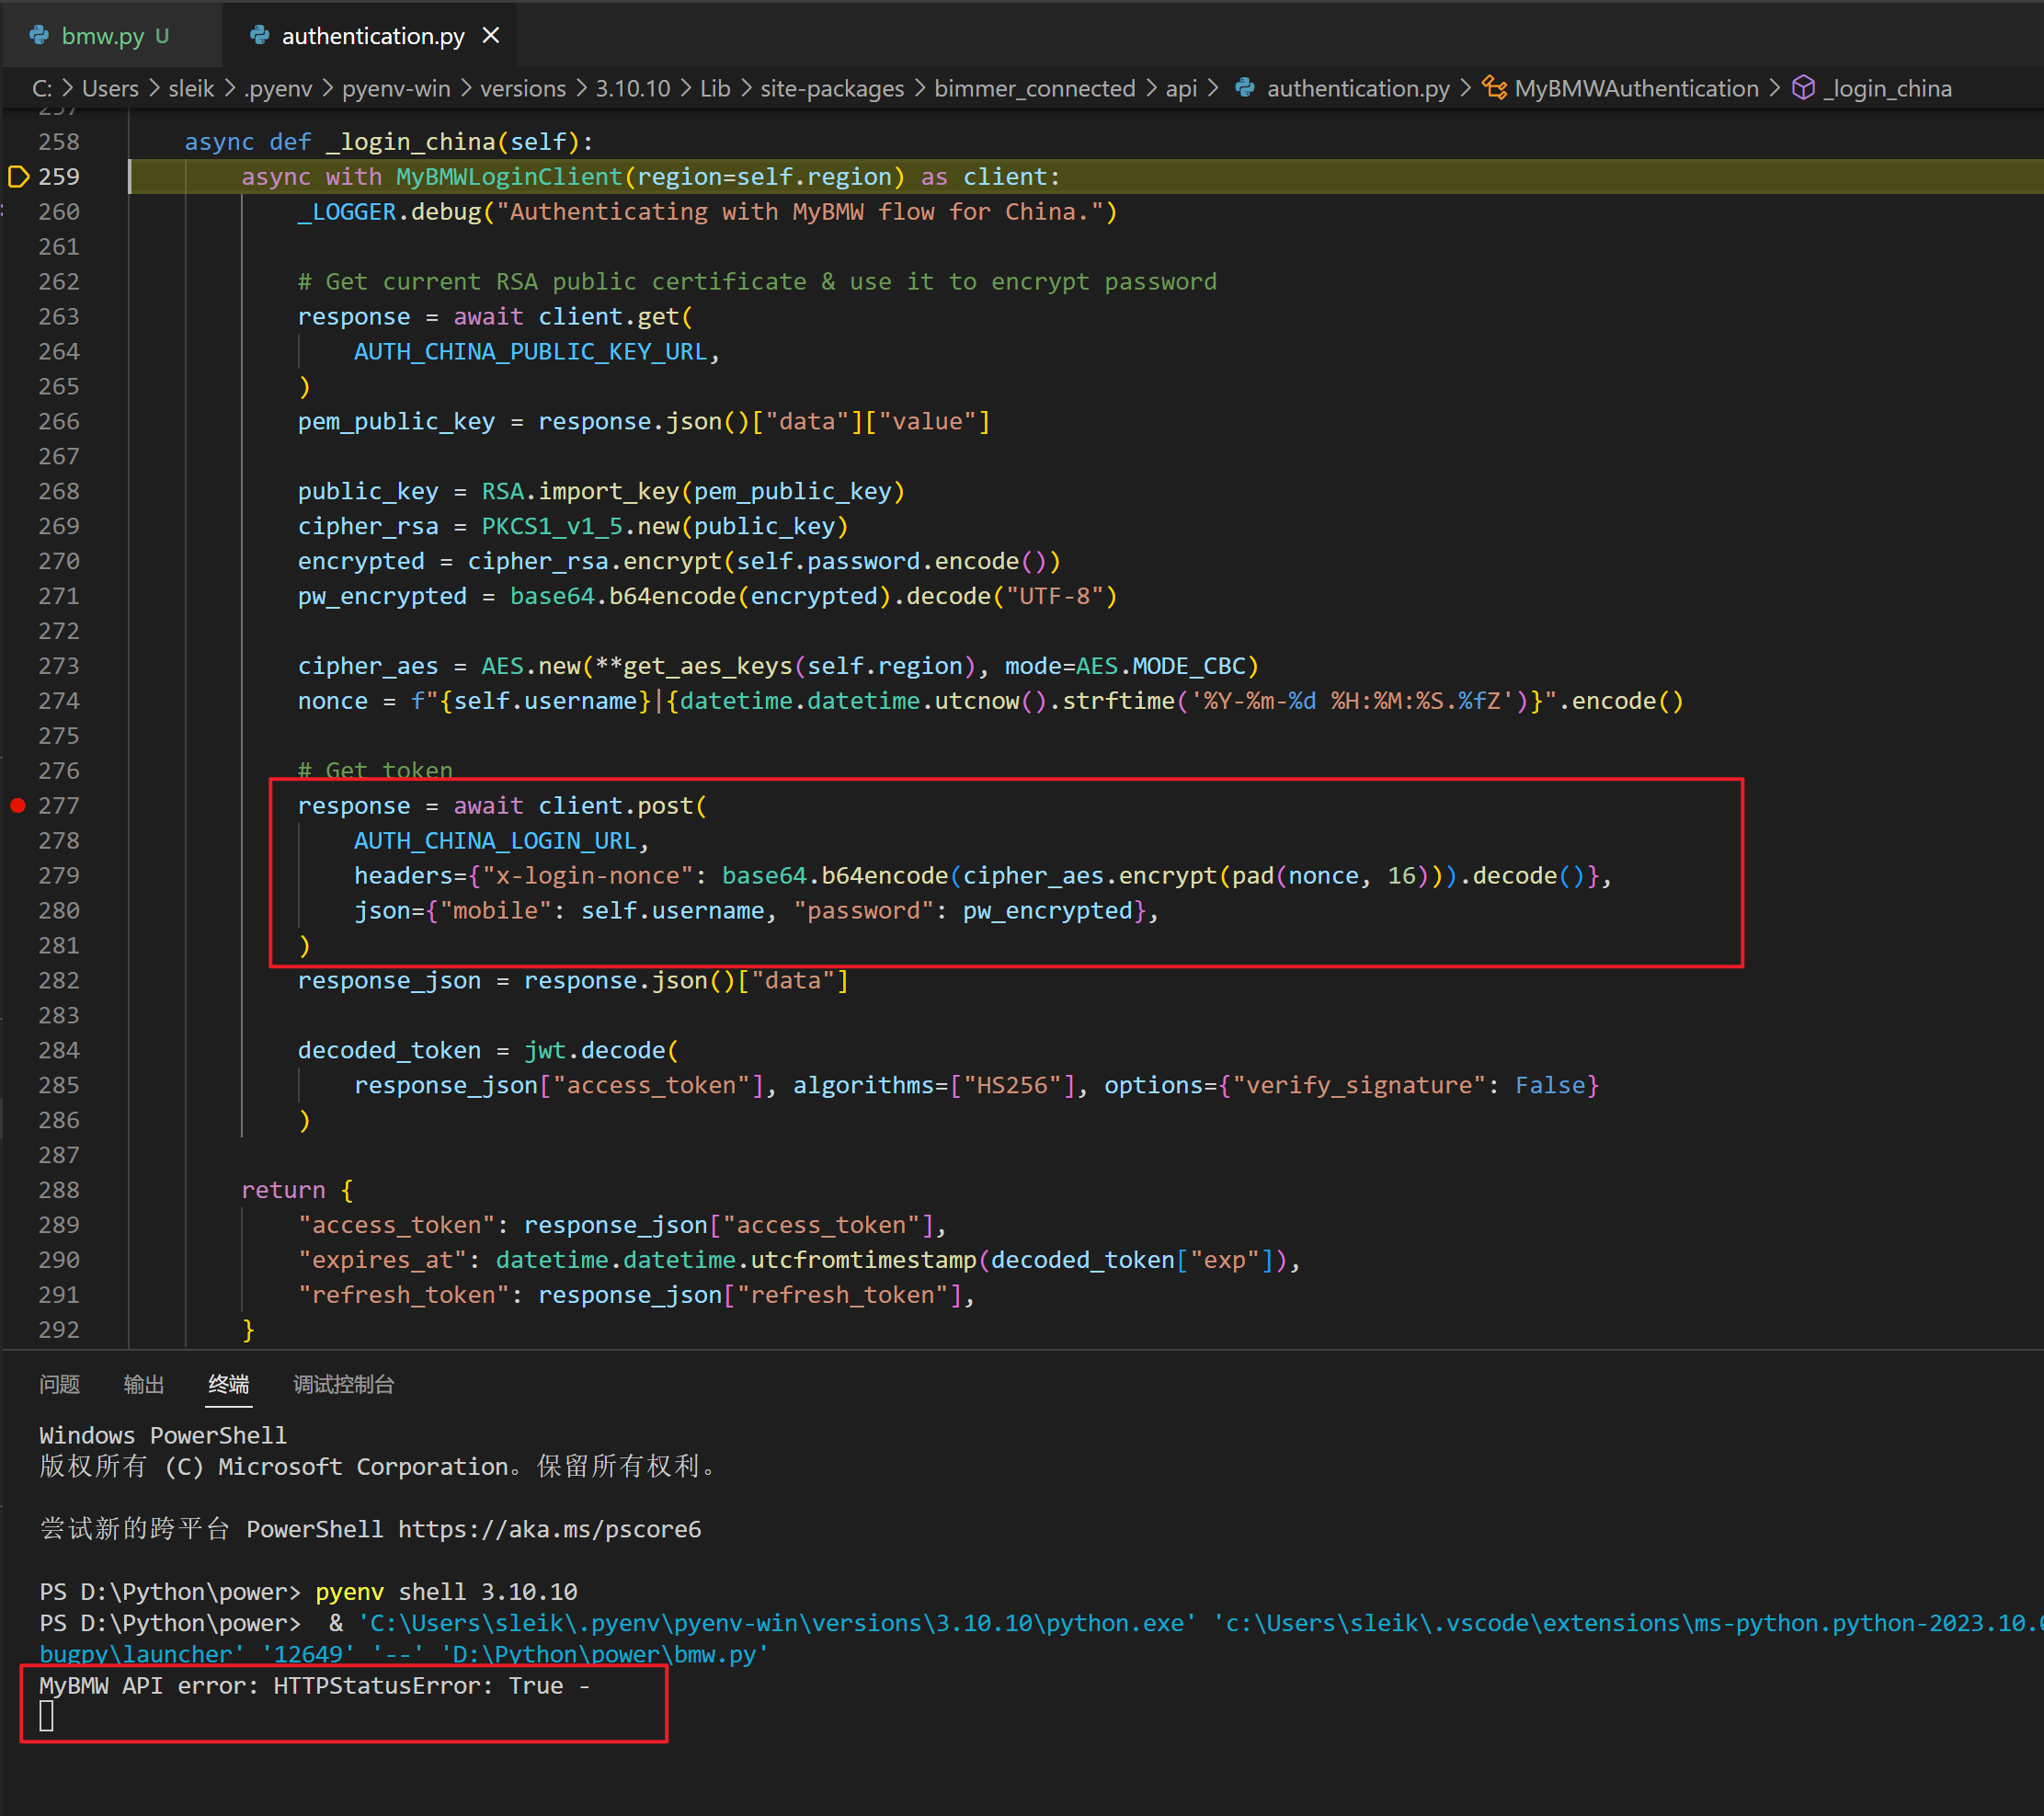Open the https://aka.ms/pscore6 link in terminal

[549, 1529]
